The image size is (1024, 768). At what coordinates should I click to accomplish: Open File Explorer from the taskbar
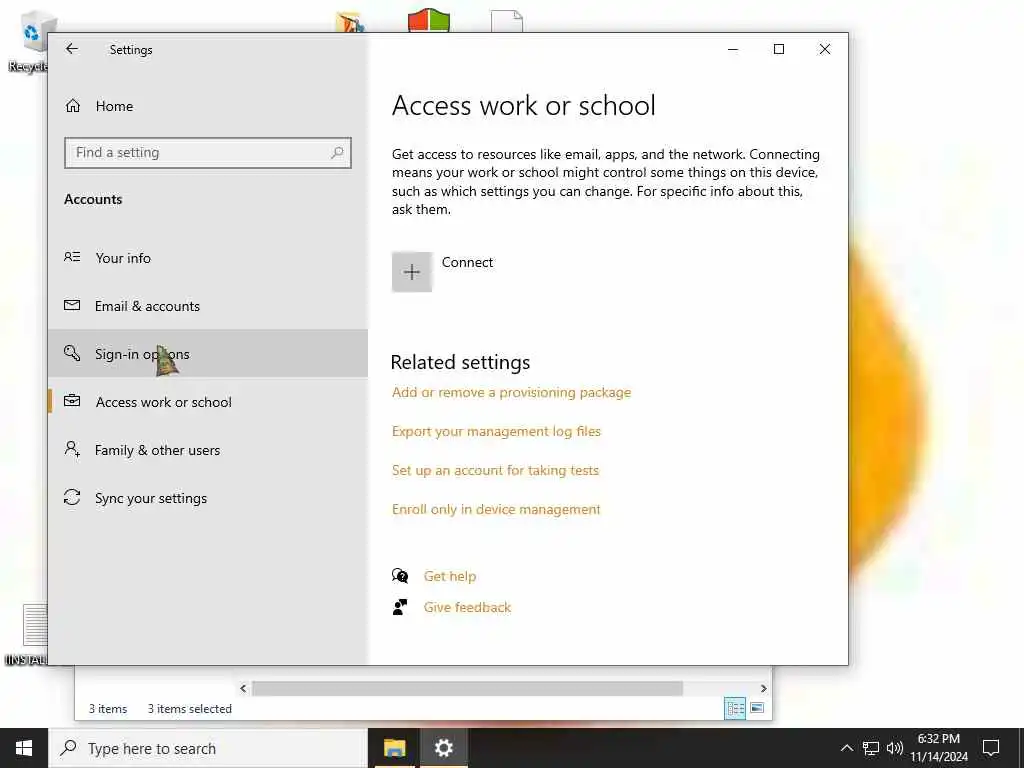(x=394, y=748)
